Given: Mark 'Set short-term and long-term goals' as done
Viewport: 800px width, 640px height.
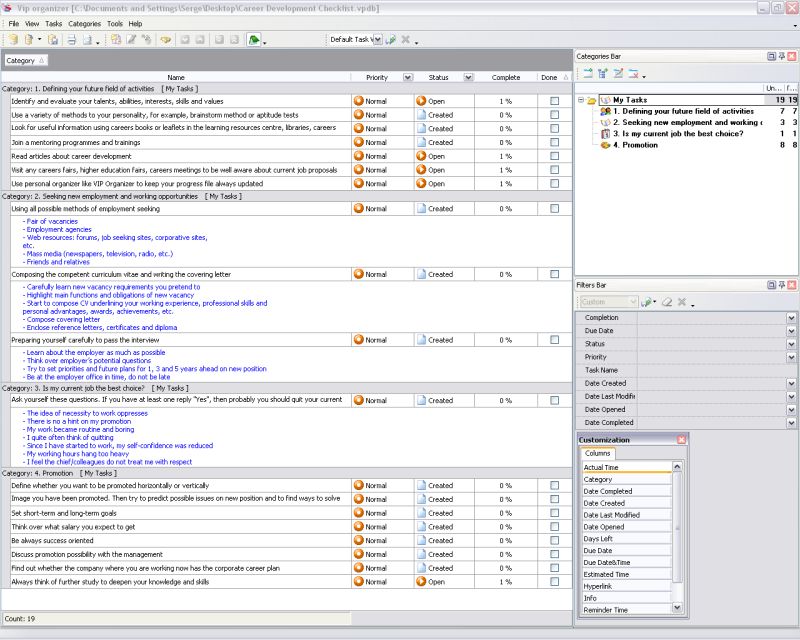Looking at the screenshot, I should click(555, 513).
